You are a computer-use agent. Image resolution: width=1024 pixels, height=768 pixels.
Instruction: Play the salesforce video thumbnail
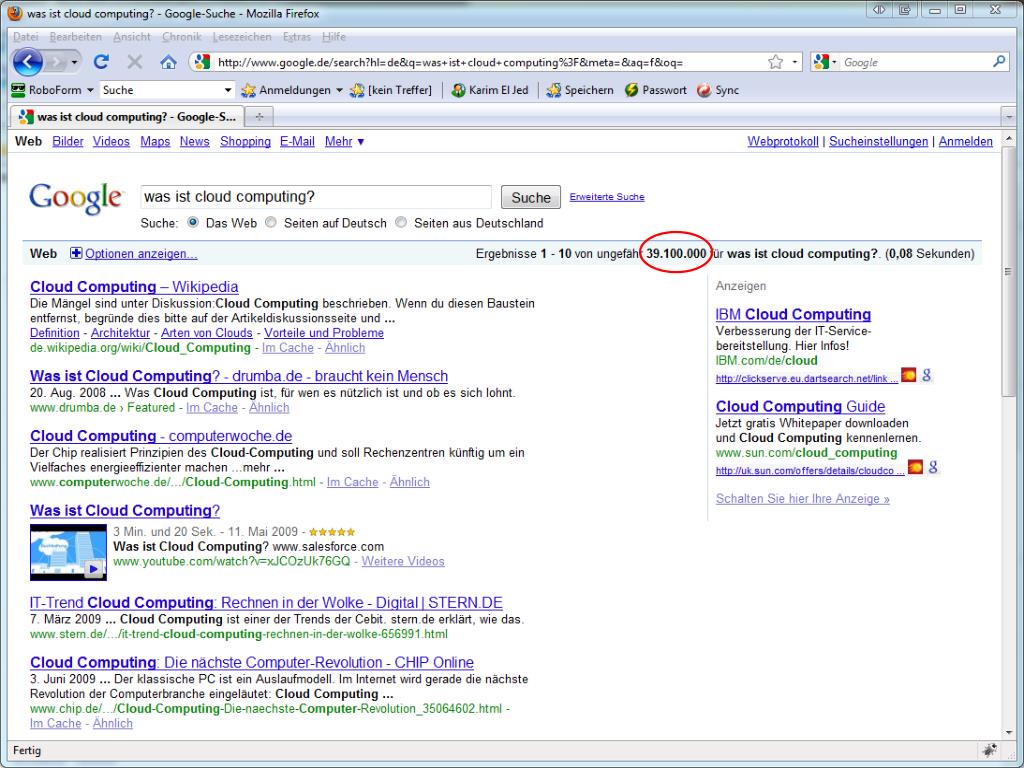click(68, 552)
